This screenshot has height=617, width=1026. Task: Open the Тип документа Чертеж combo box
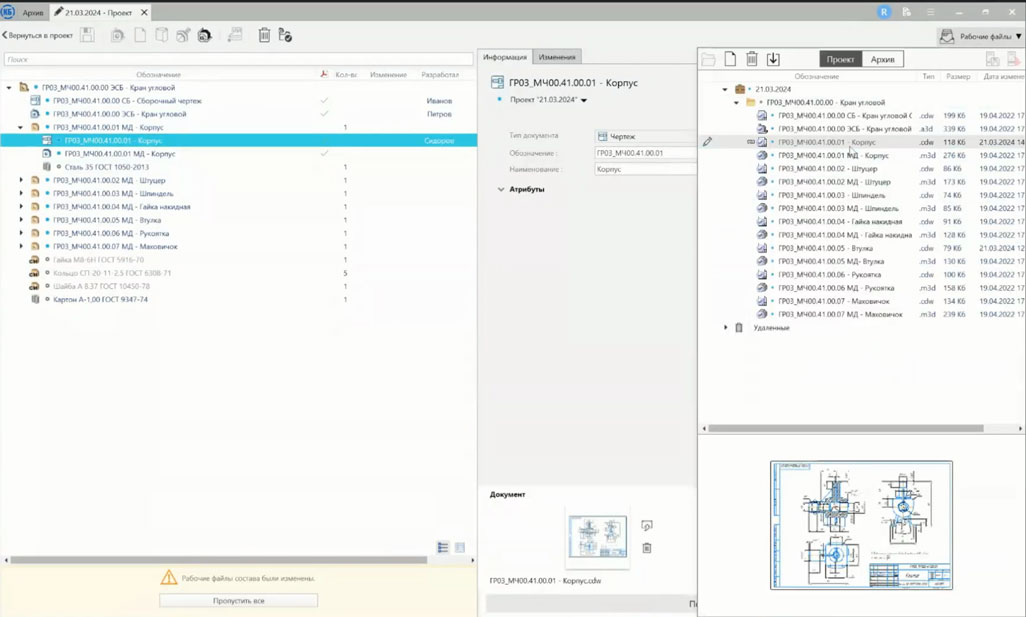click(646, 136)
